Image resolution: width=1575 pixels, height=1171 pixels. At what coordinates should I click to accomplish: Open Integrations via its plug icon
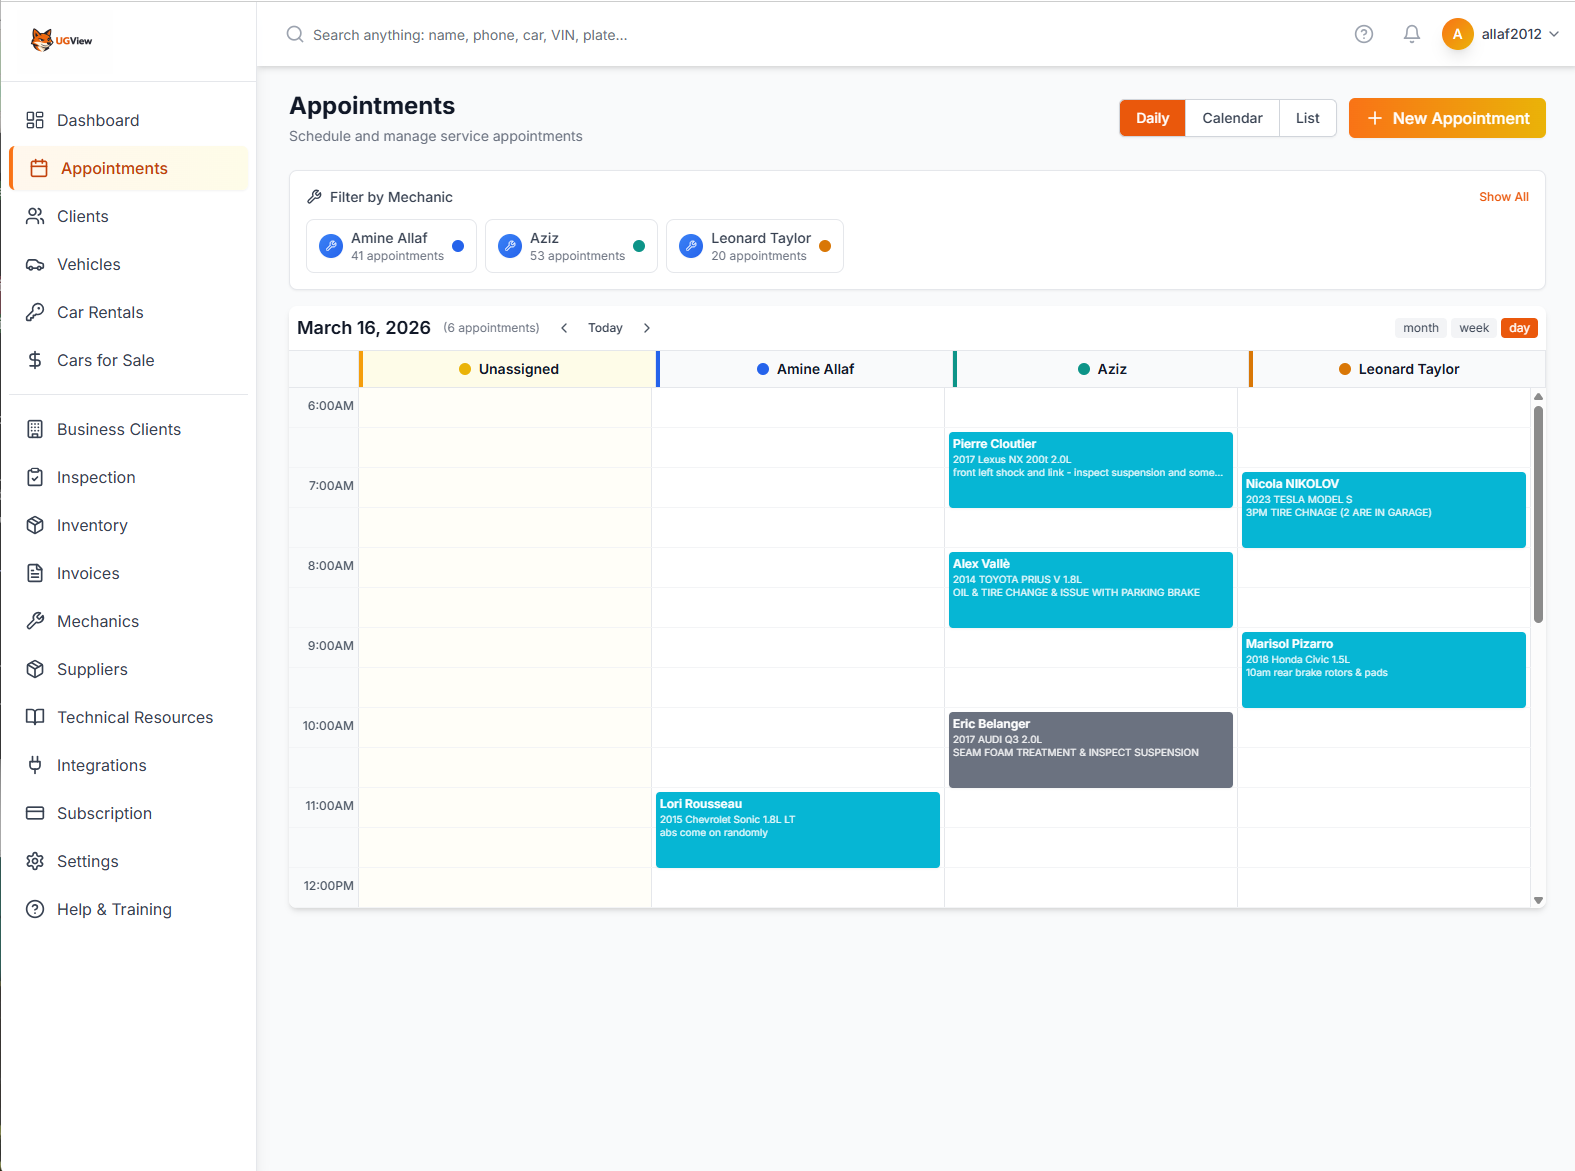coord(35,765)
